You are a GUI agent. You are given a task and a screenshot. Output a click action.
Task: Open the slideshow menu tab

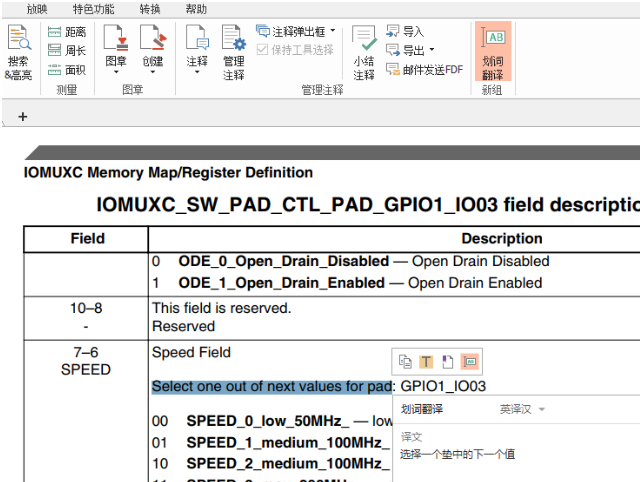[37, 9]
